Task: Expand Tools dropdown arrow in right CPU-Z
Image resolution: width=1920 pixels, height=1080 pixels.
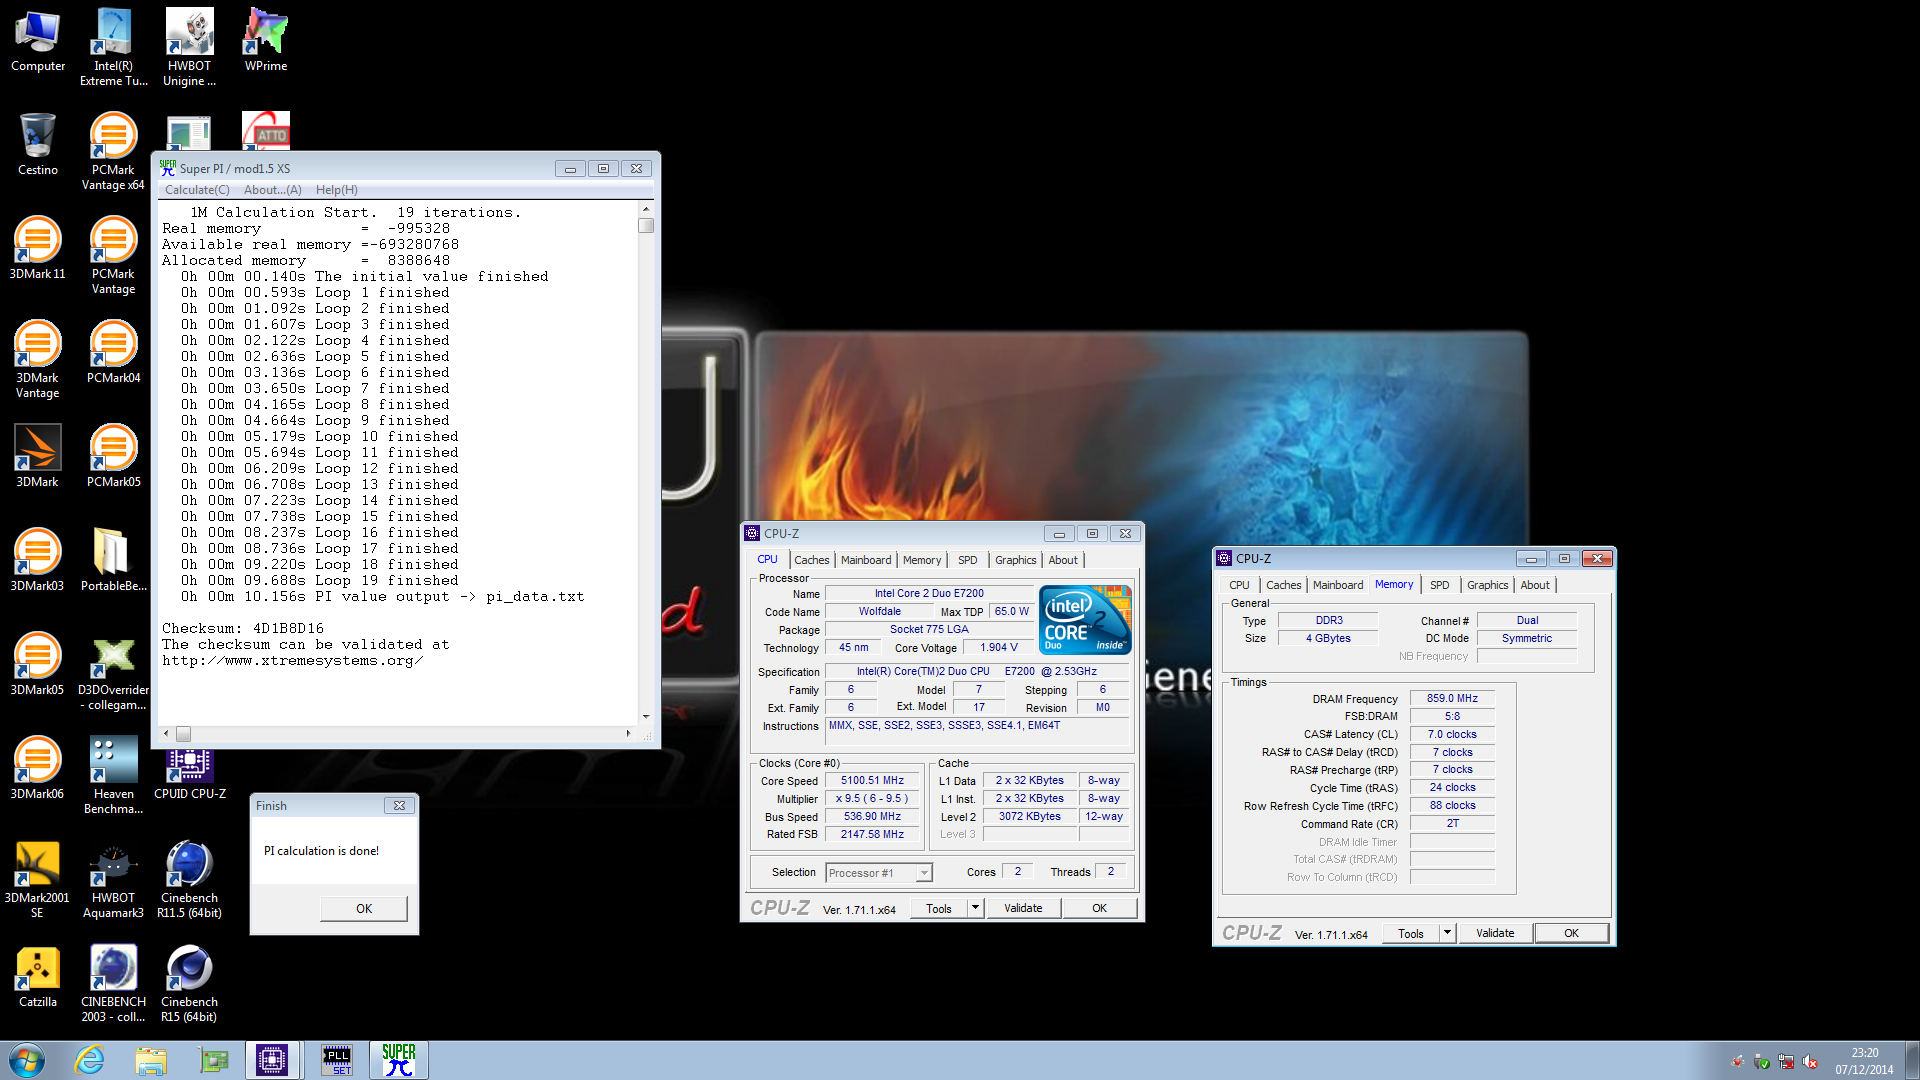Action: (x=1447, y=933)
